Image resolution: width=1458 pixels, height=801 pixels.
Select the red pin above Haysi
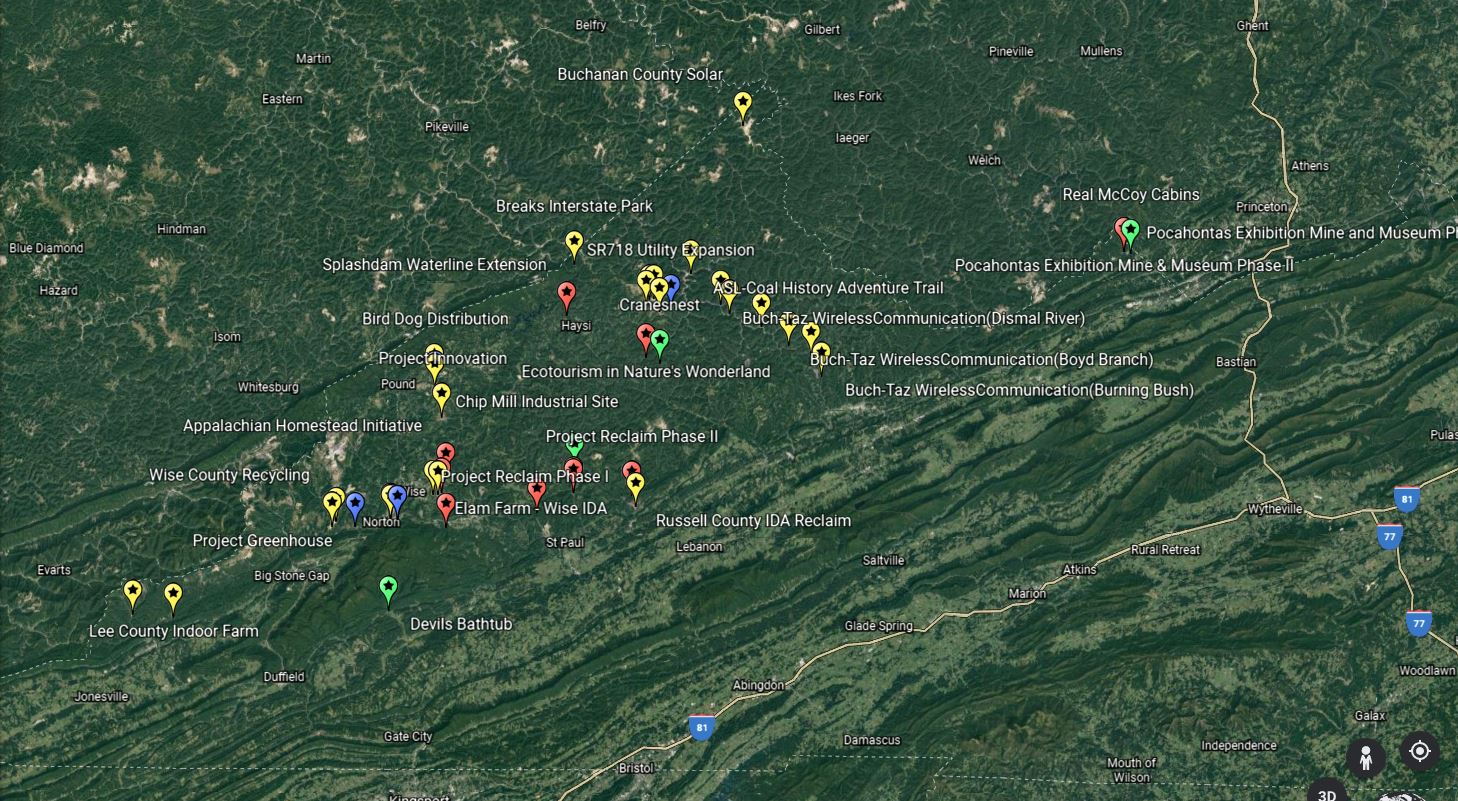tap(567, 294)
